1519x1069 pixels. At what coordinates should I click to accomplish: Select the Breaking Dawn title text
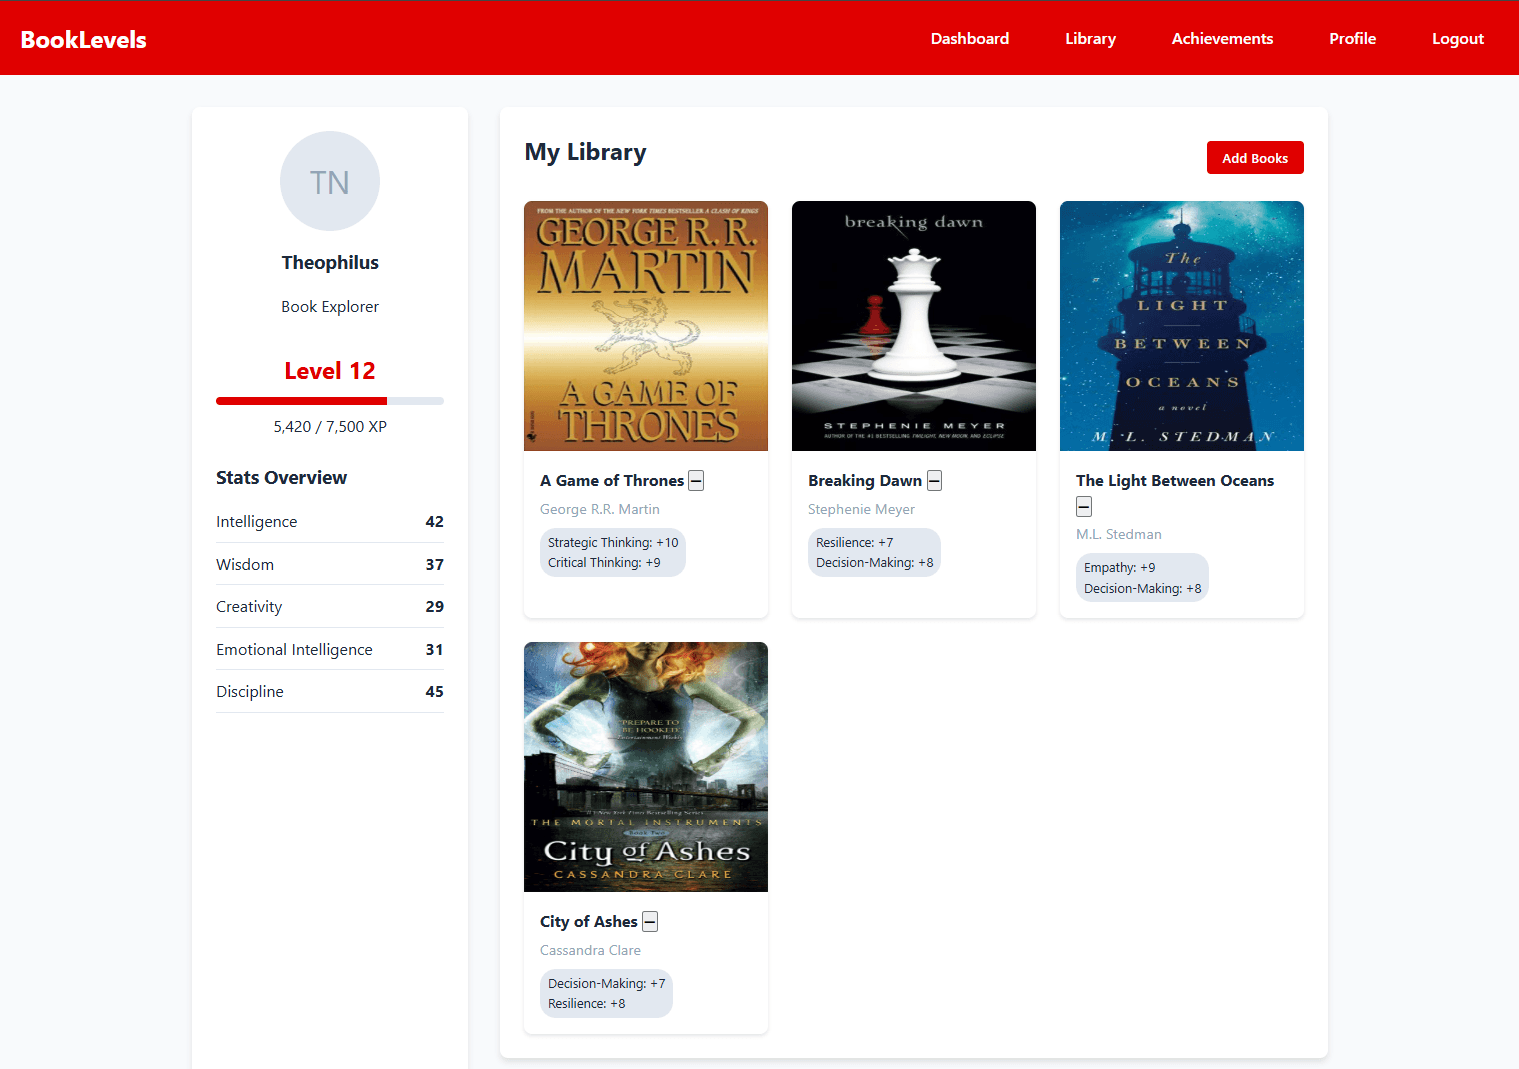[x=865, y=481]
